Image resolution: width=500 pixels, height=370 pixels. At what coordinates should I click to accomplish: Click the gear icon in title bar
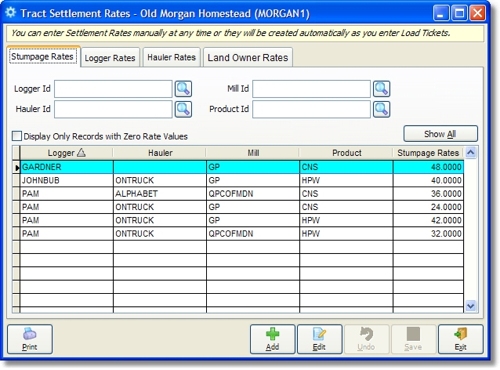click(11, 13)
